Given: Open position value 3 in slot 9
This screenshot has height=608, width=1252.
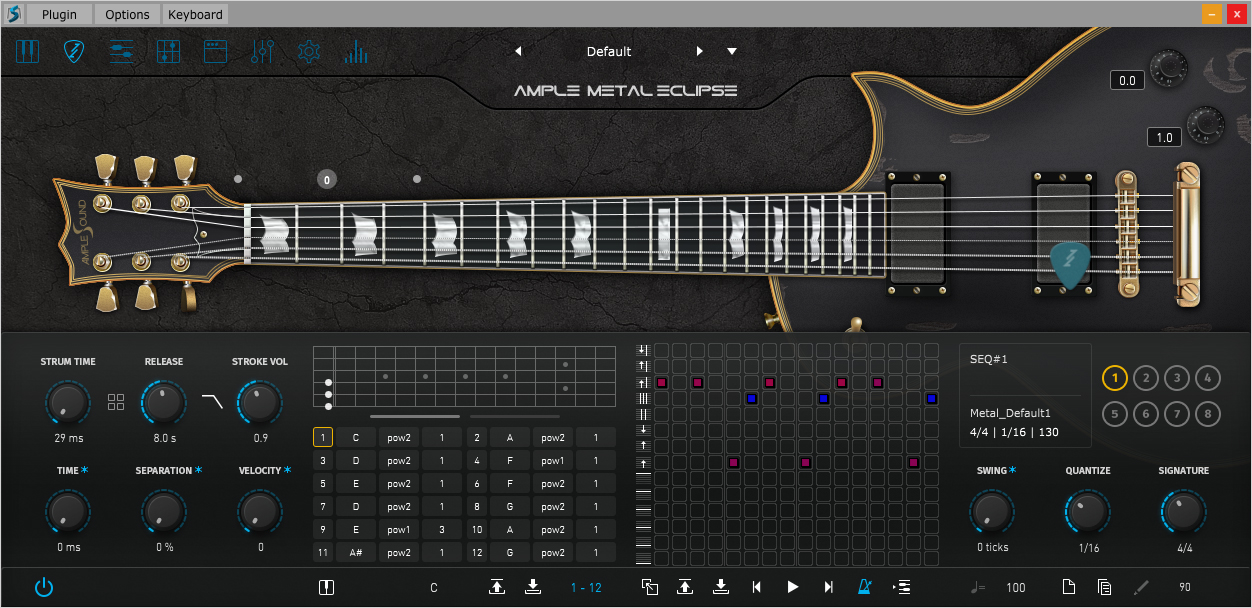Looking at the screenshot, I should tap(441, 529).
